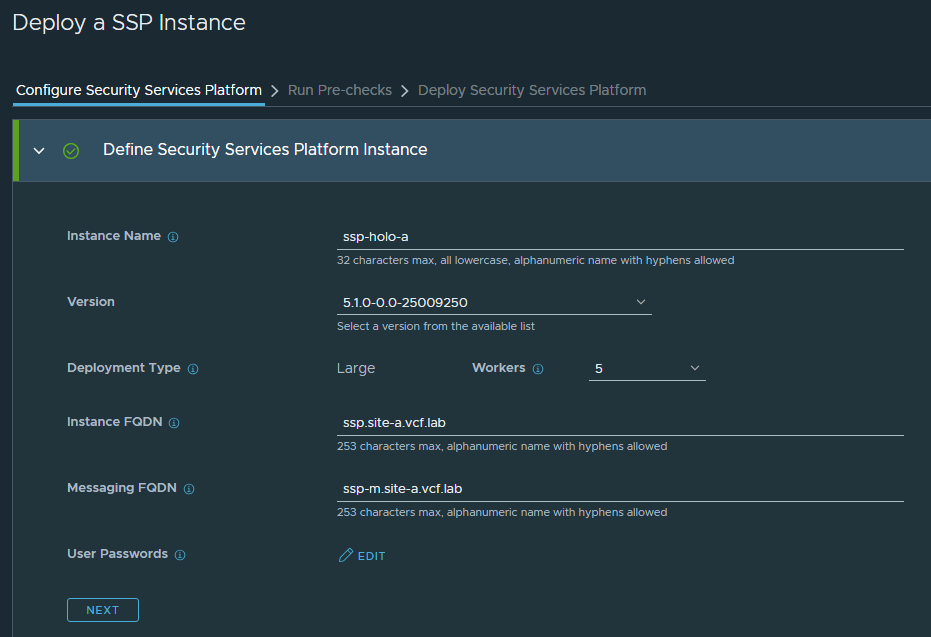Open the Instance Name info tooltip icon
The height and width of the screenshot is (637, 931).
pos(173,237)
